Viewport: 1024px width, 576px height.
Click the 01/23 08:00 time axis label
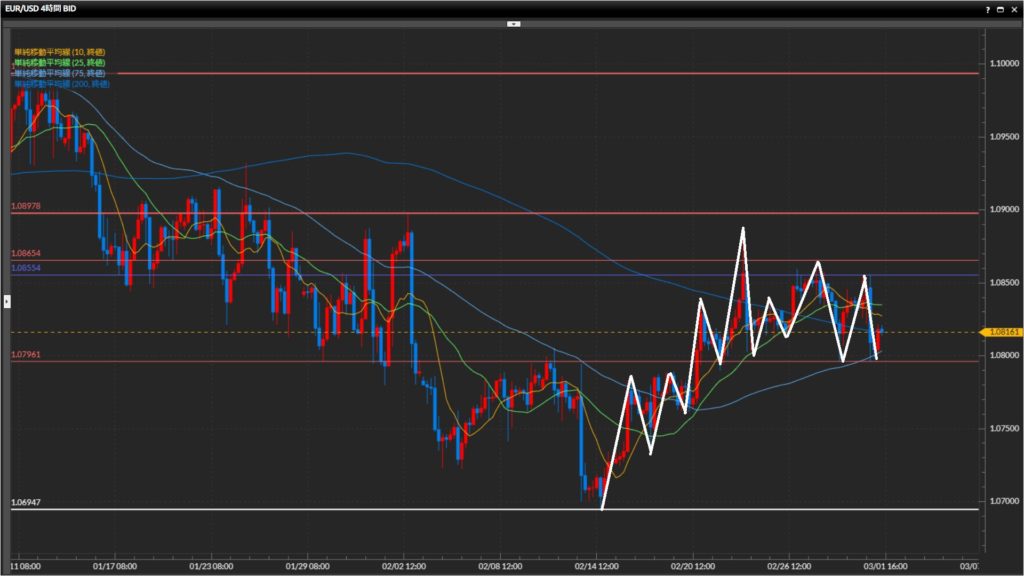211,565
